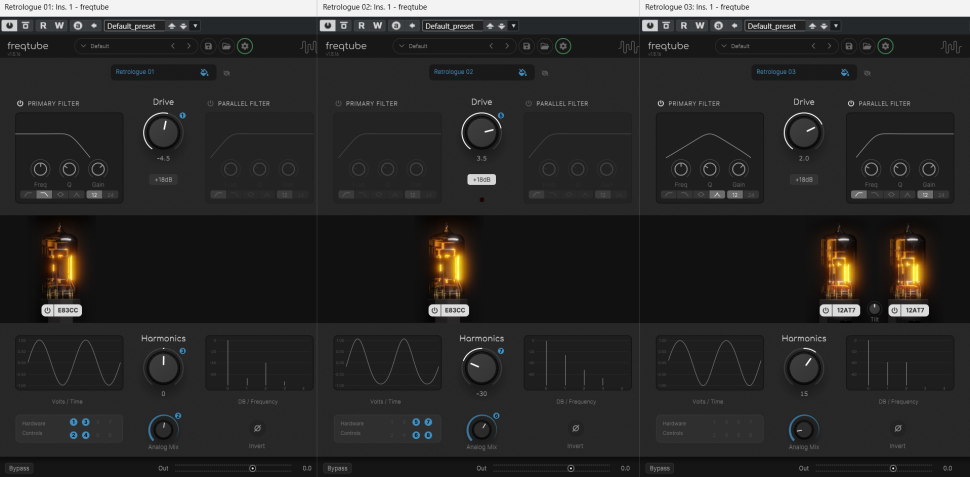Select 12 dB slope in Retrologue 03 primary filter
970x477 pixels.
(x=735, y=194)
